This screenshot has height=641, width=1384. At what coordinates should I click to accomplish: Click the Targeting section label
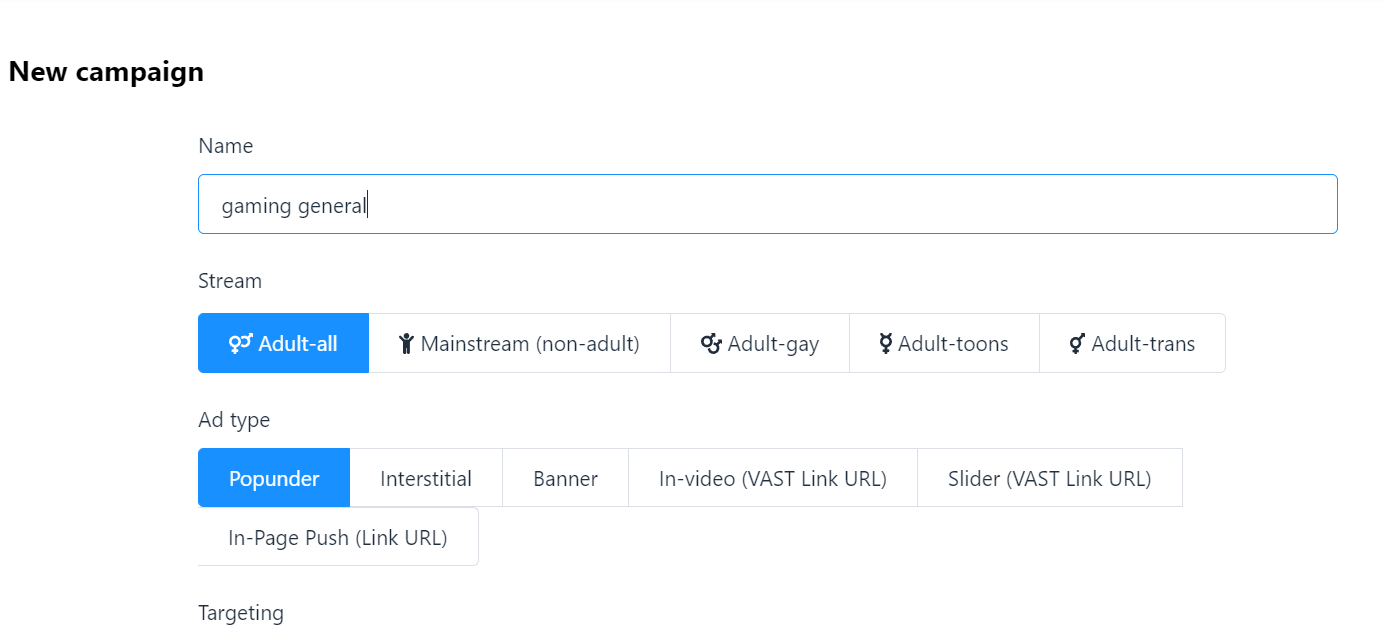click(x=241, y=613)
